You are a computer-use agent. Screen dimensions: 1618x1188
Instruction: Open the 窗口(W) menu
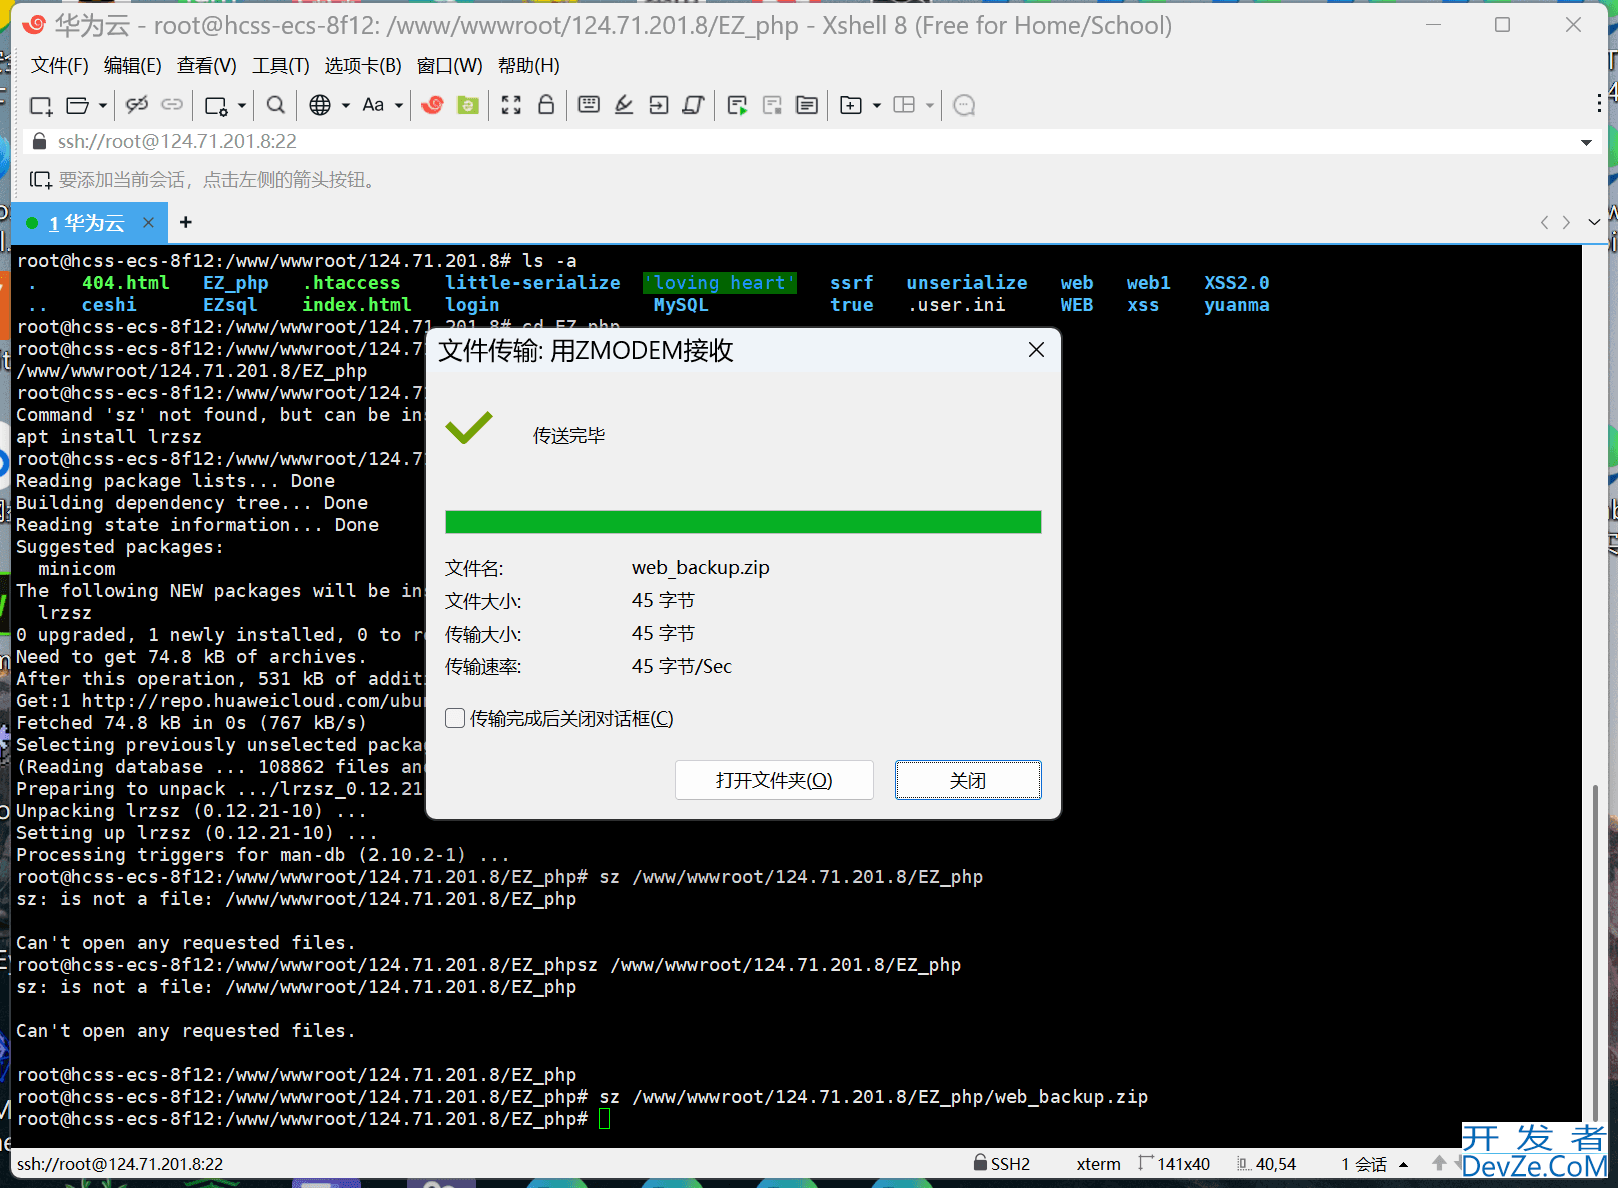click(x=450, y=65)
